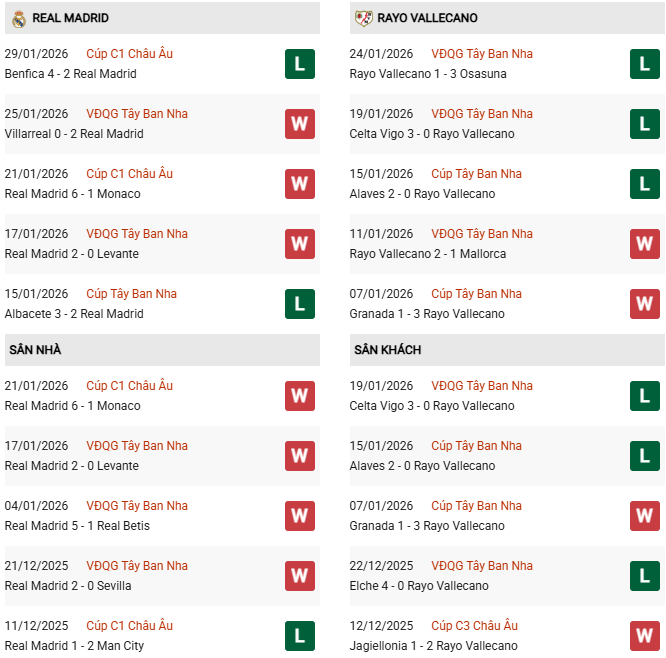Open the SÂN KHÁCH section header
This screenshot has height=658, width=666.
pyautogui.click(x=387, y=350)
